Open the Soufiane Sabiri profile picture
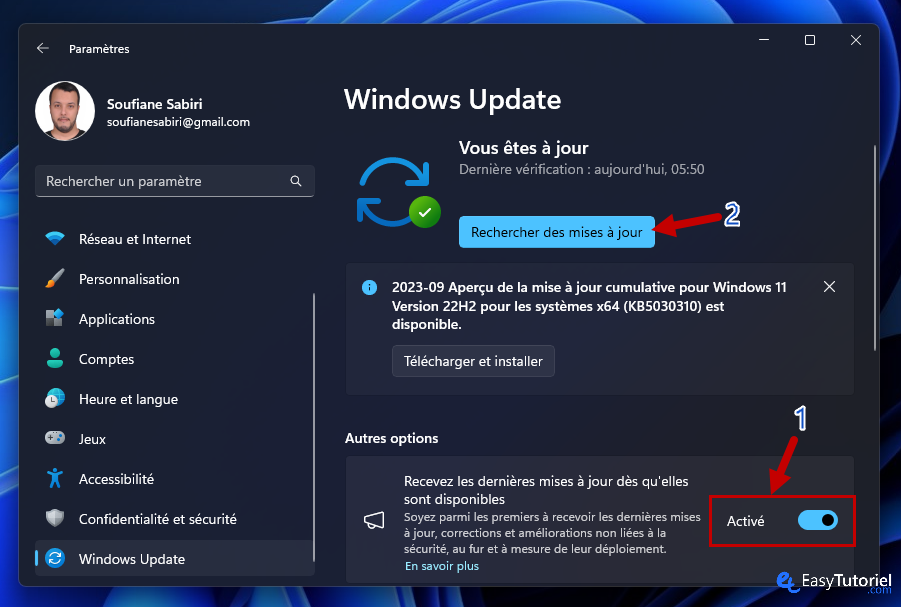The width and height of the screenshot is (901, 607). [x=65, y=110]
